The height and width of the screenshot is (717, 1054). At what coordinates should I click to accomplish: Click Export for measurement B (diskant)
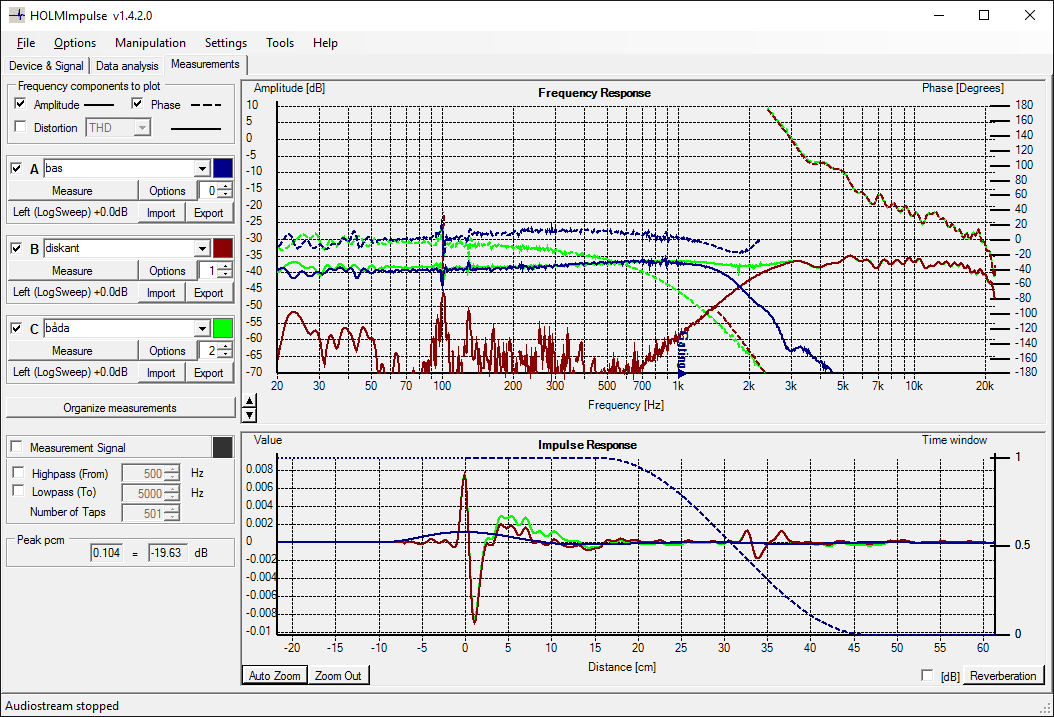pyautogui.click(x=209, y=293)
